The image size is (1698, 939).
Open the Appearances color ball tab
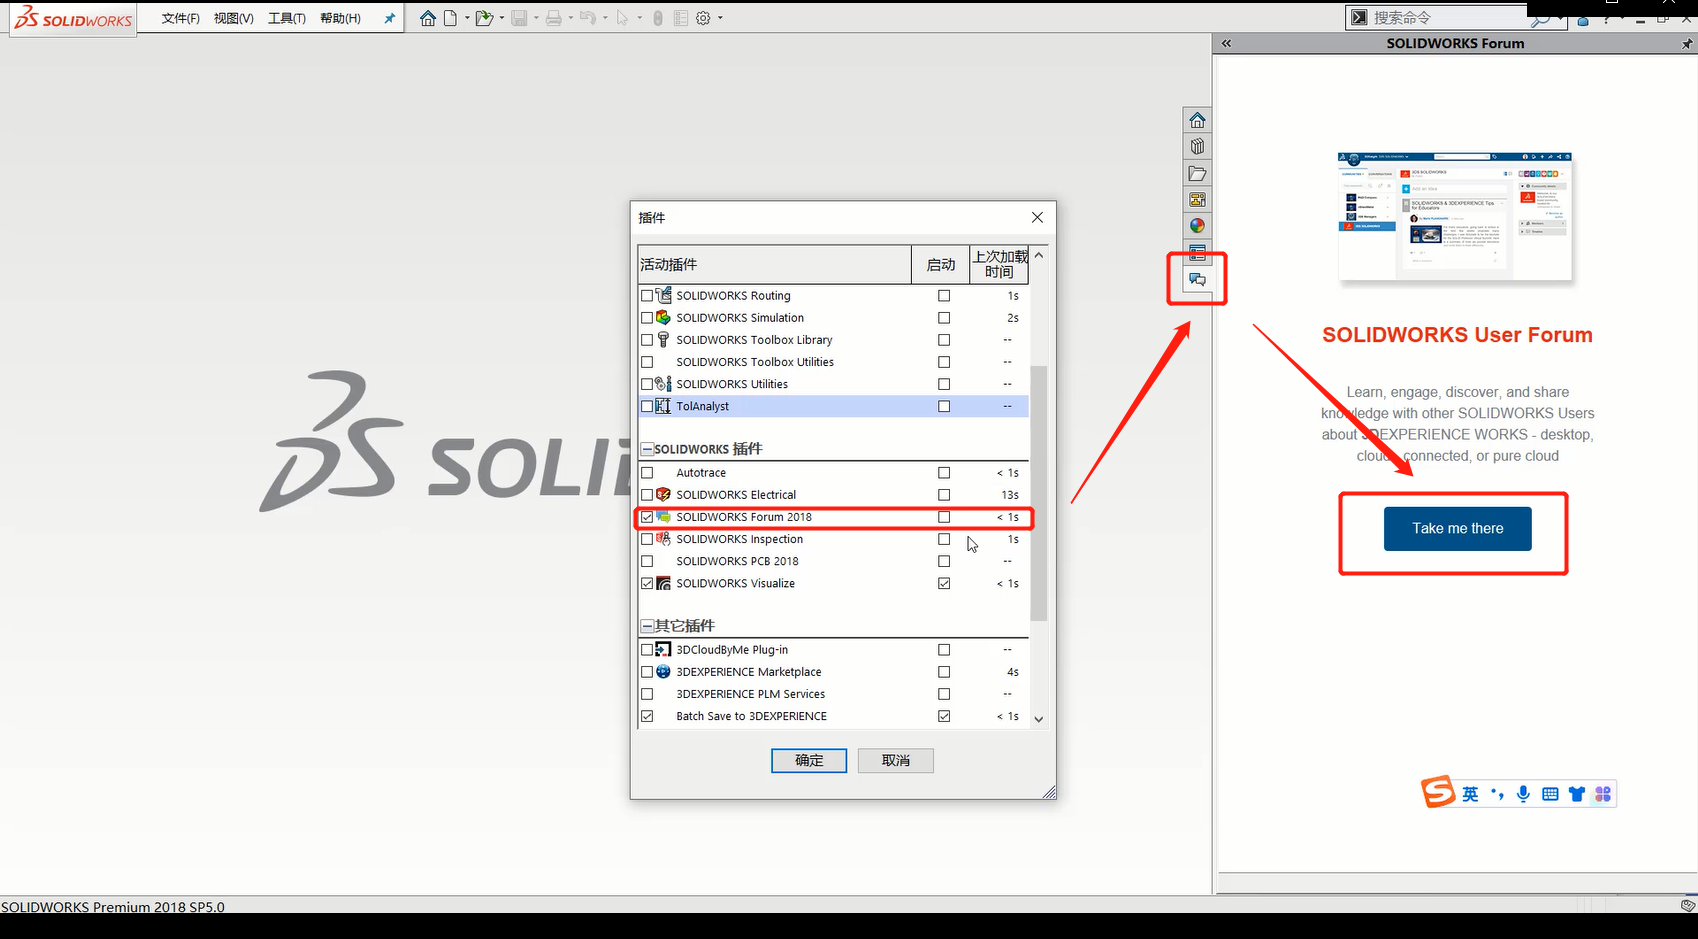(x=1197, y=226)
